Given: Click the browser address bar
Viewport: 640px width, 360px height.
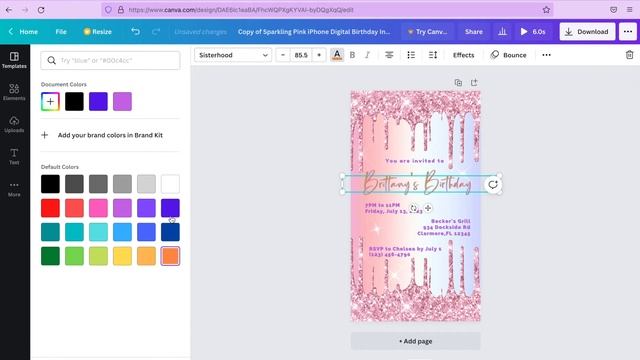Looking at the screenshot, I should [327, 10].
